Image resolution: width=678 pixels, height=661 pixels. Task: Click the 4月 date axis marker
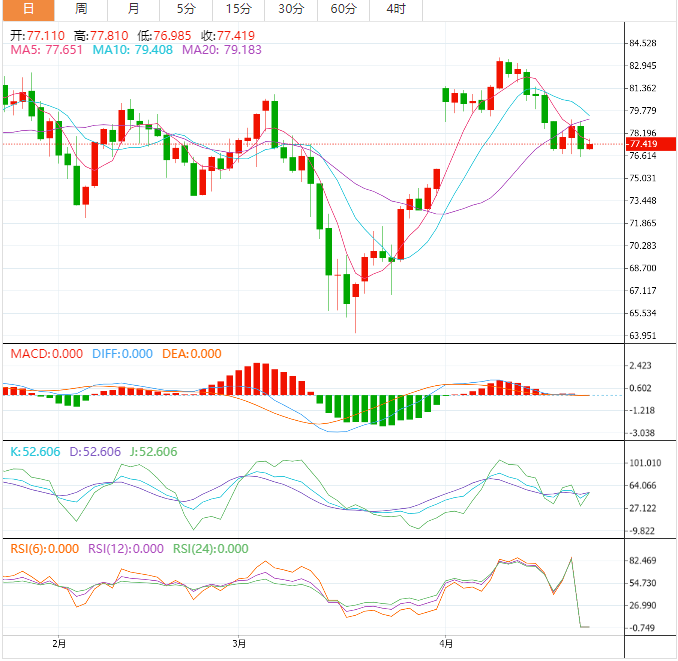446,643
